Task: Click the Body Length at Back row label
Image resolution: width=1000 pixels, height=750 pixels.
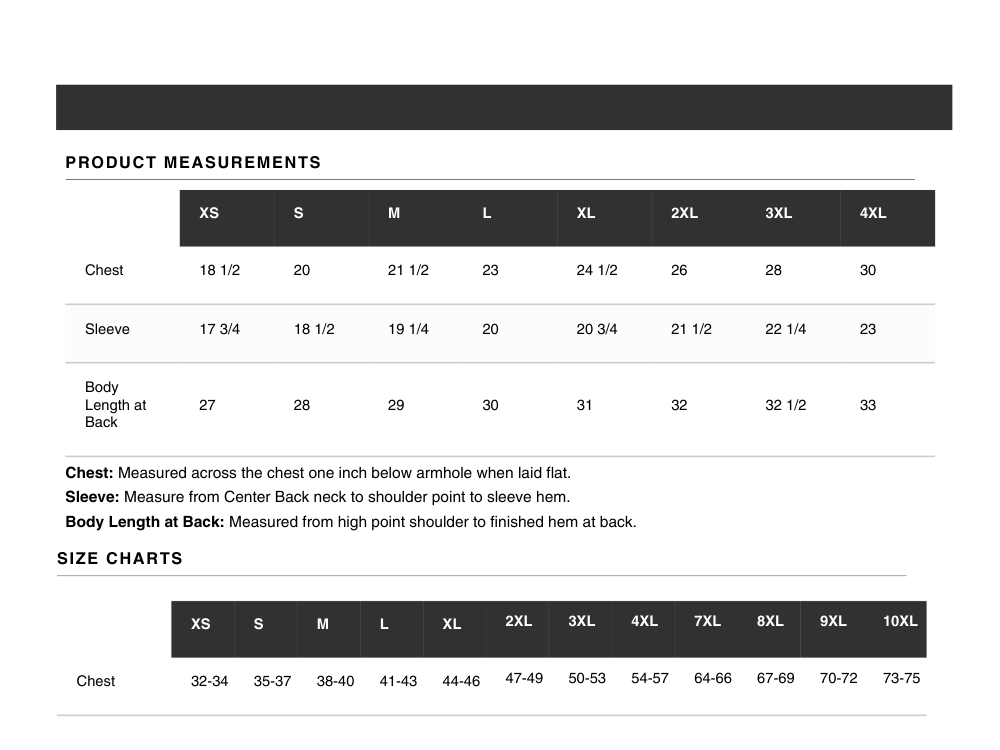Action: [x=115, y=405]
